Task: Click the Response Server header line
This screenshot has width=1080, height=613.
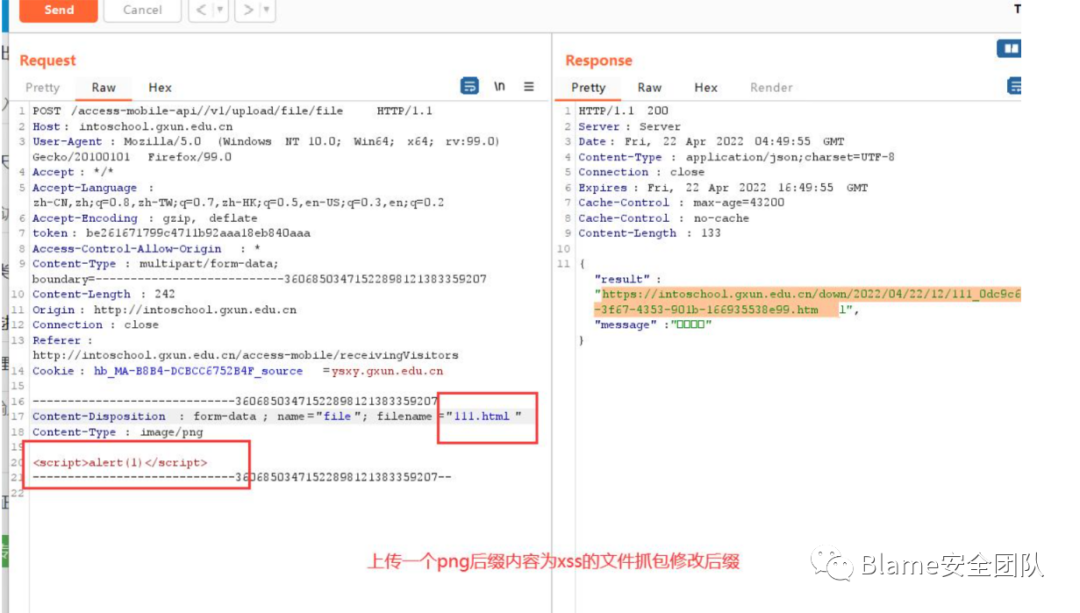Action: [x=629, y=127]
